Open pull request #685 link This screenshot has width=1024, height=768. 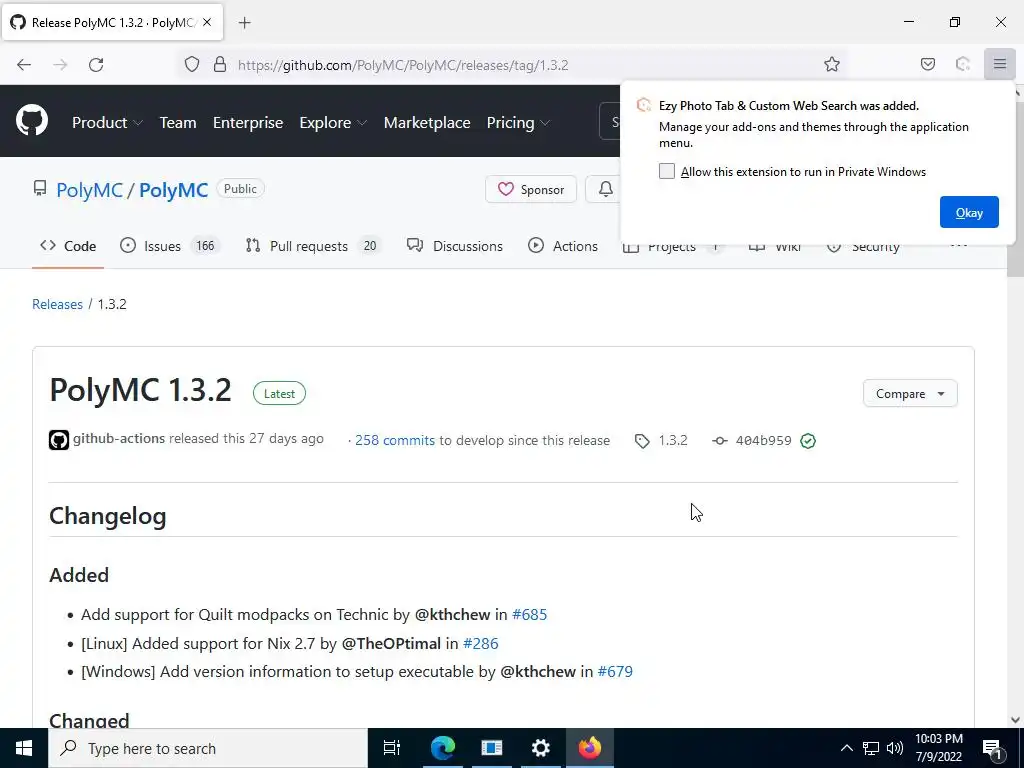click(x=530, y=615)
